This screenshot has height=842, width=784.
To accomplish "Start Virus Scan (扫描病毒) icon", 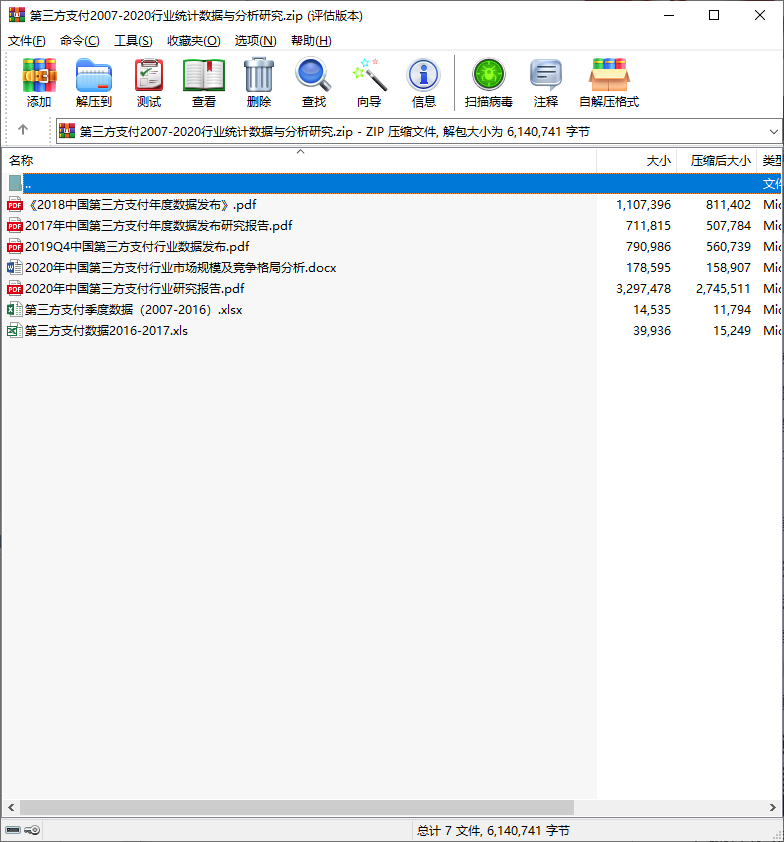I will pos(489,83).
